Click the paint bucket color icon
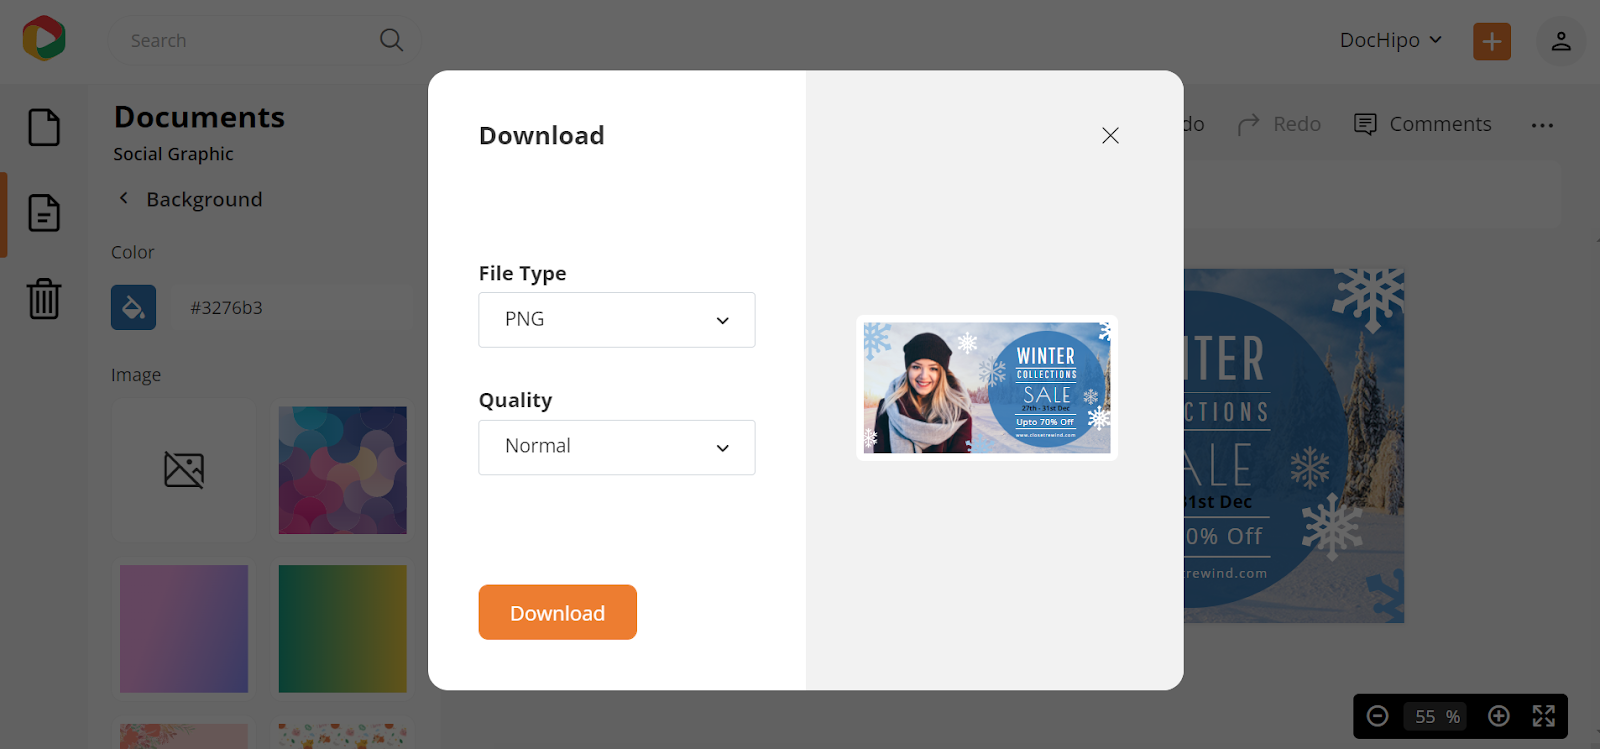 (133, 308)
